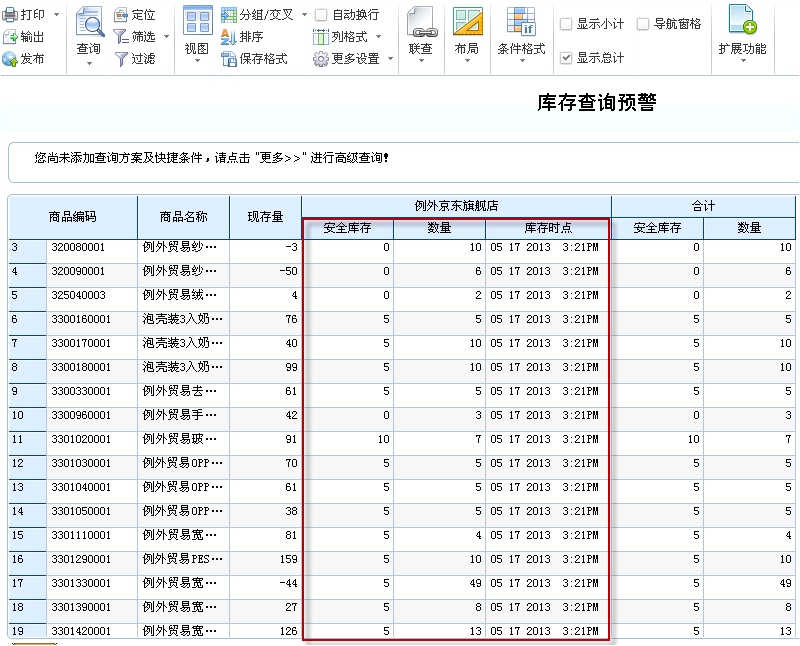800x646 pixels.
Task: Click product code 3300160001
Action: point(81,319)
